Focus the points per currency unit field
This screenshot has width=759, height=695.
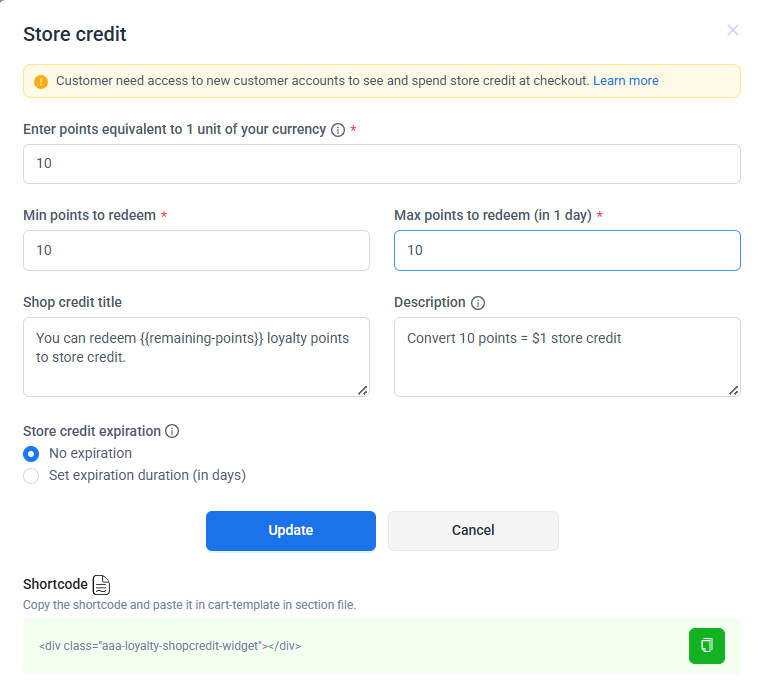[x=381, y=164]
